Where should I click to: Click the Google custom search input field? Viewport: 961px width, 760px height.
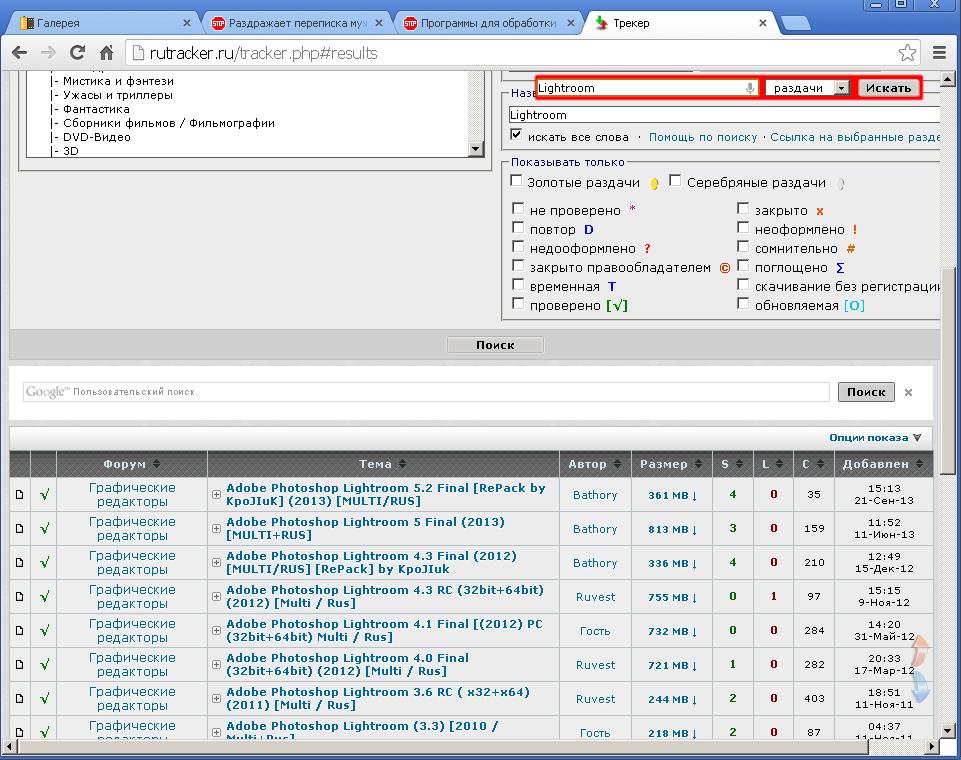coord(426,392)
